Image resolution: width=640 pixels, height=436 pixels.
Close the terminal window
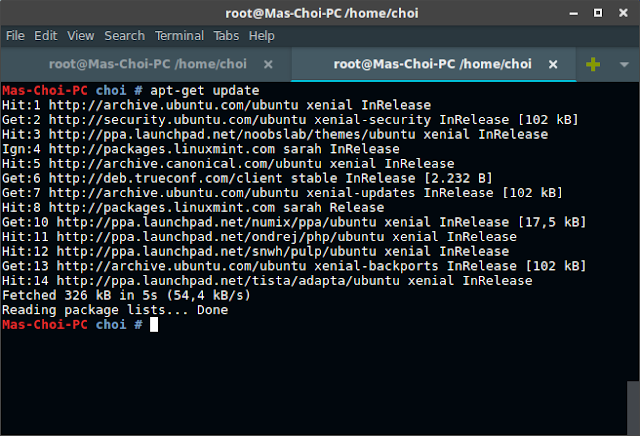pyautogui.click(x=623, y=13)
